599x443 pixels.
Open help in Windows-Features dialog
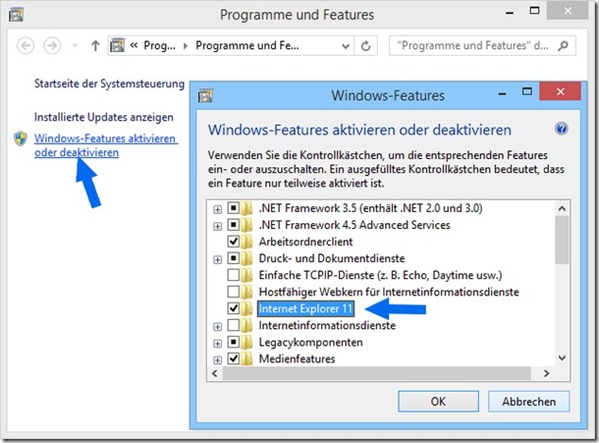click(x=561, y=129)
